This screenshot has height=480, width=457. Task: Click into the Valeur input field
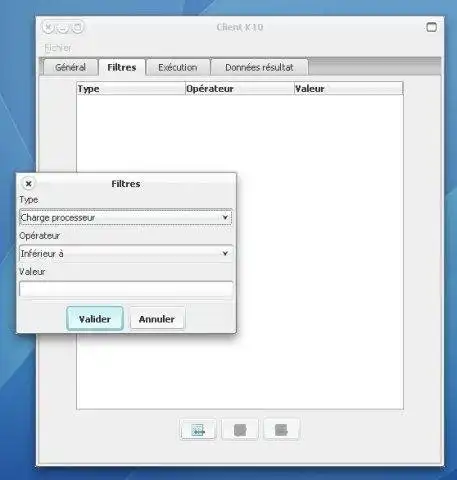coord(126,289)
